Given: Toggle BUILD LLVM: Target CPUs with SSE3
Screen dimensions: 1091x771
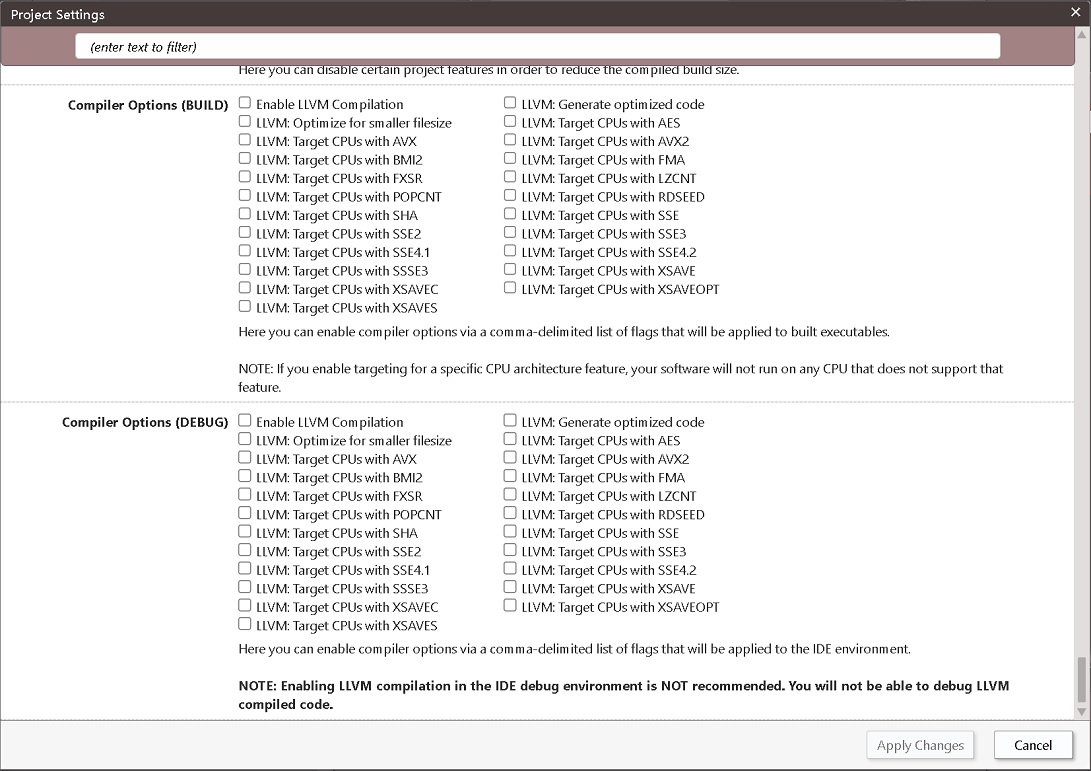Looking at the screenshot, I should (510, 232).
